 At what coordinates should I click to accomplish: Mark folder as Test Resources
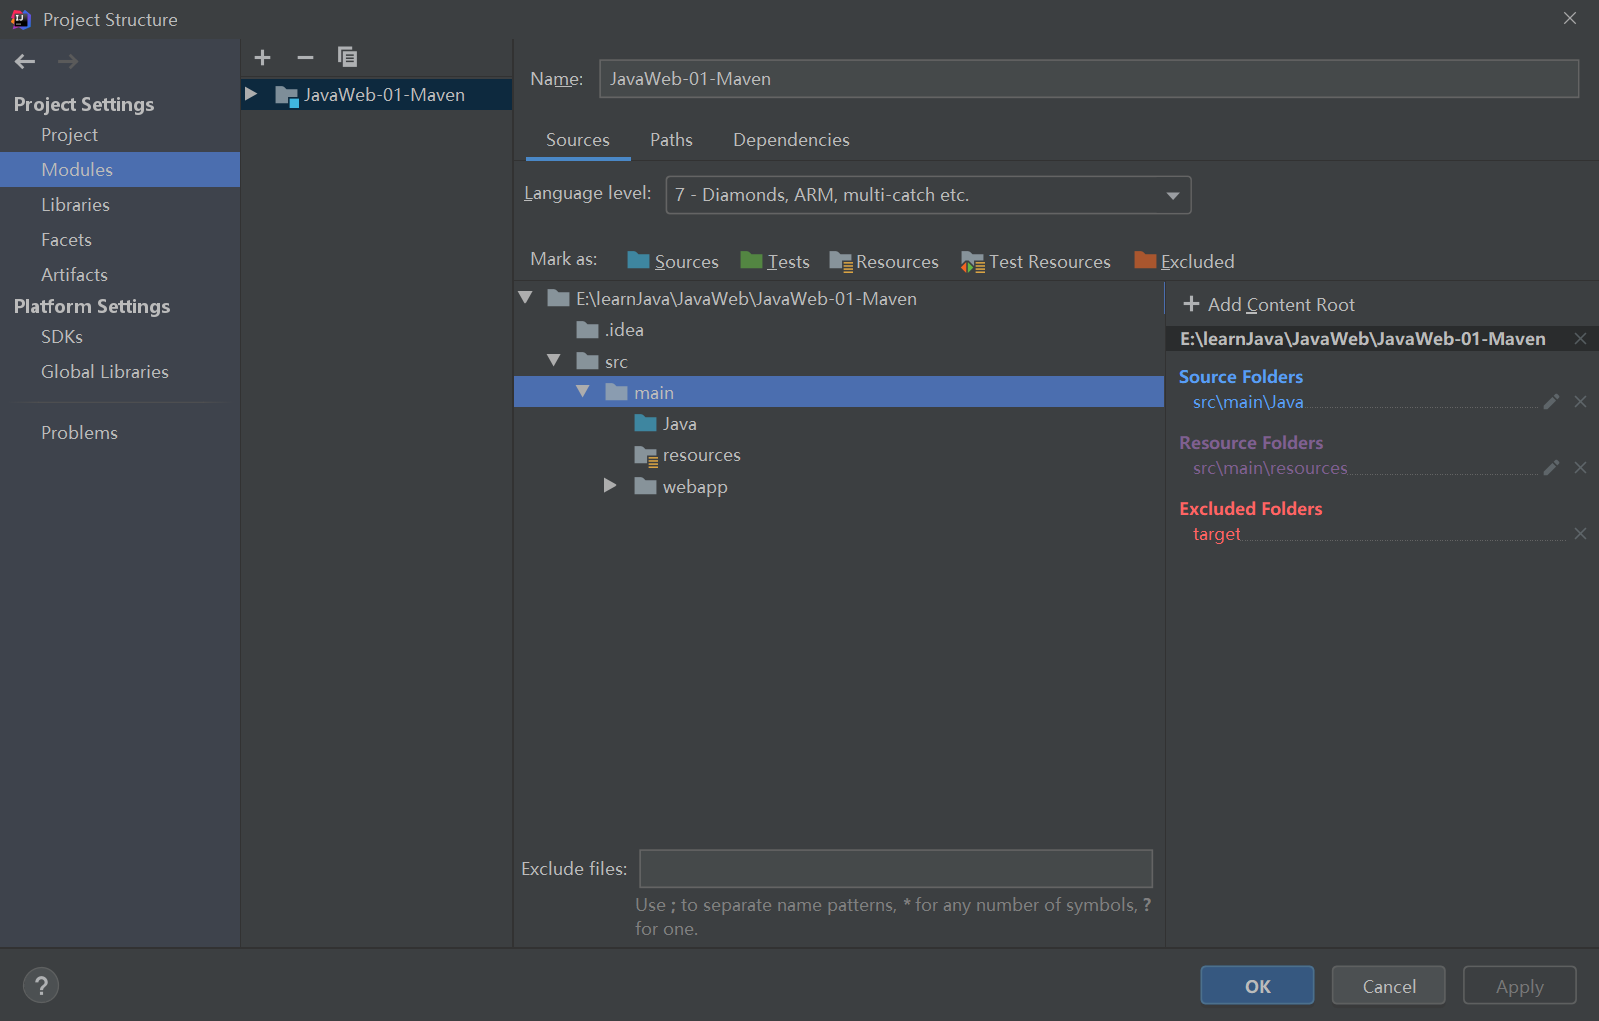coord(1036,261)
